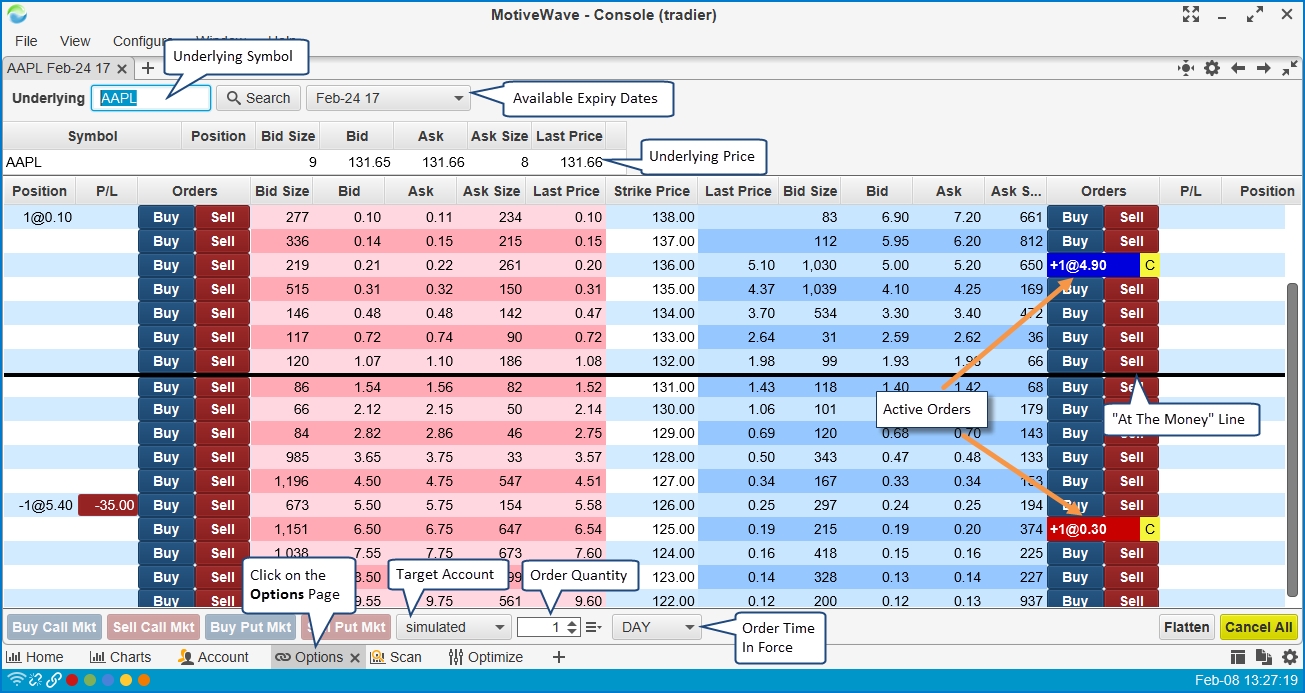The width and height of the screenshot is (1305, 693).
Task: Open the simulated account dropdown
Action: click(454, 627)
